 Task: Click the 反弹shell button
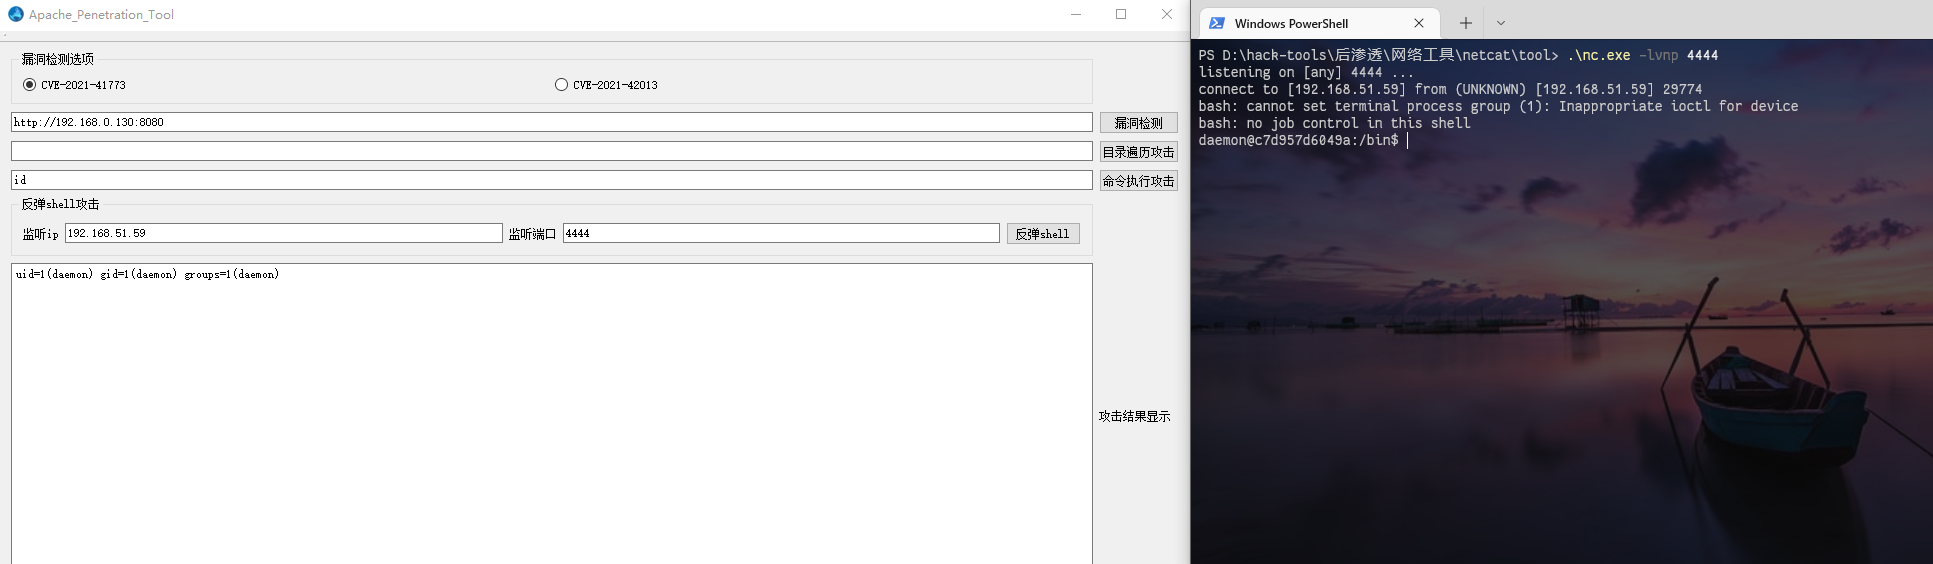1043,234
